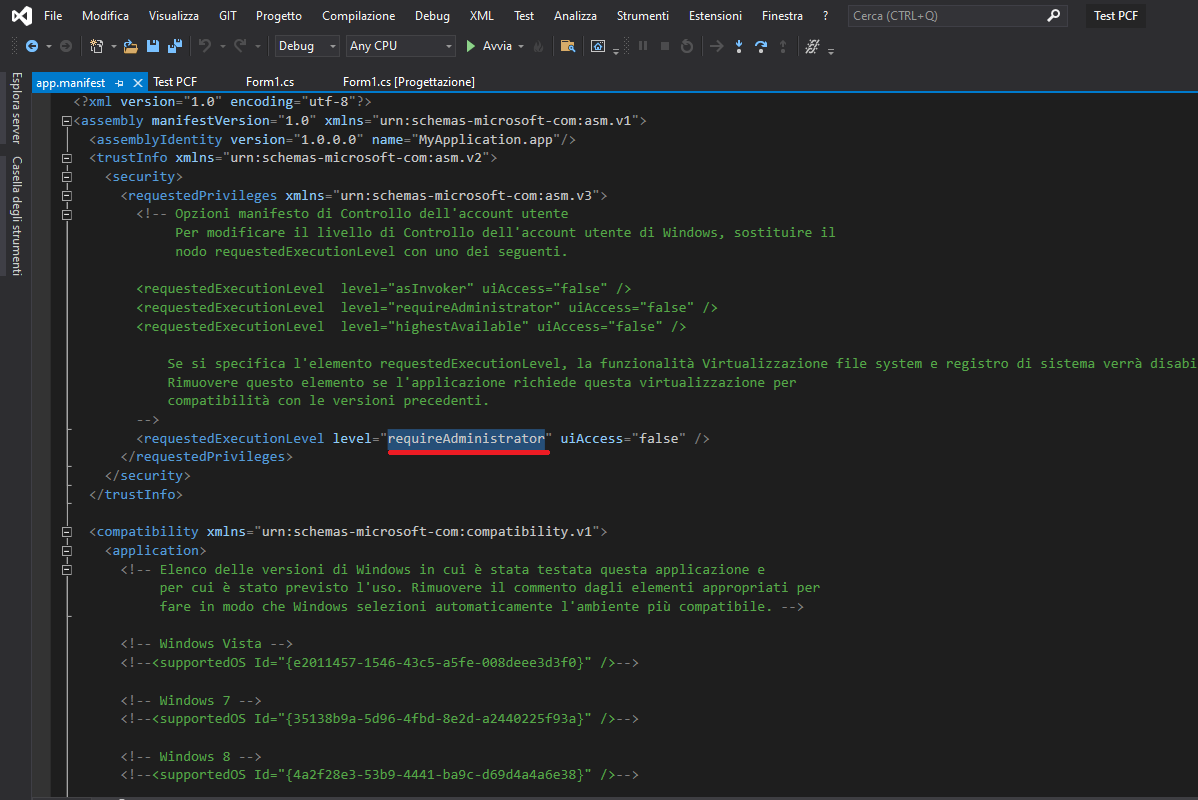1198x800 pixels.
Task: Close the app.manifest tab
Action: (137, 82)
